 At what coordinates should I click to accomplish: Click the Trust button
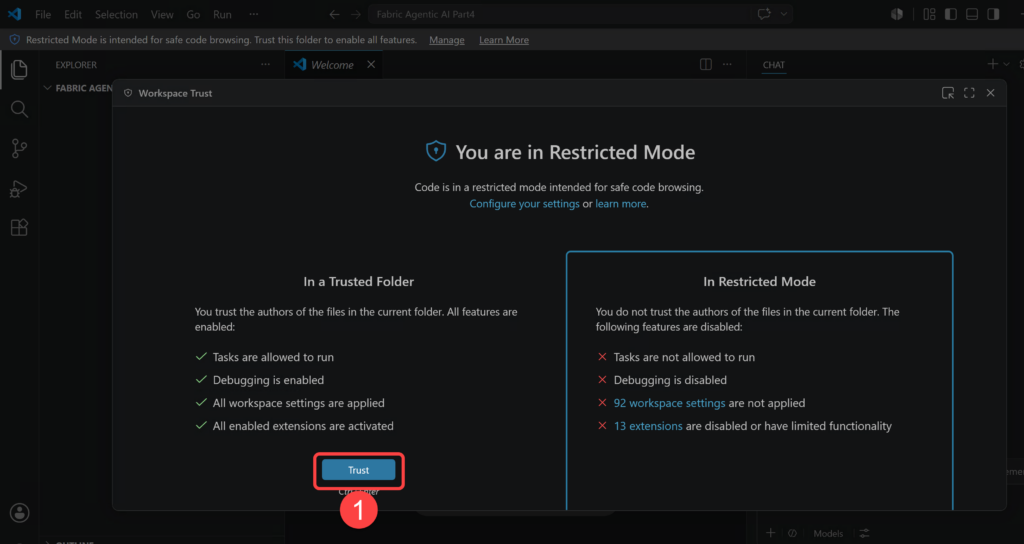(359, 470)
